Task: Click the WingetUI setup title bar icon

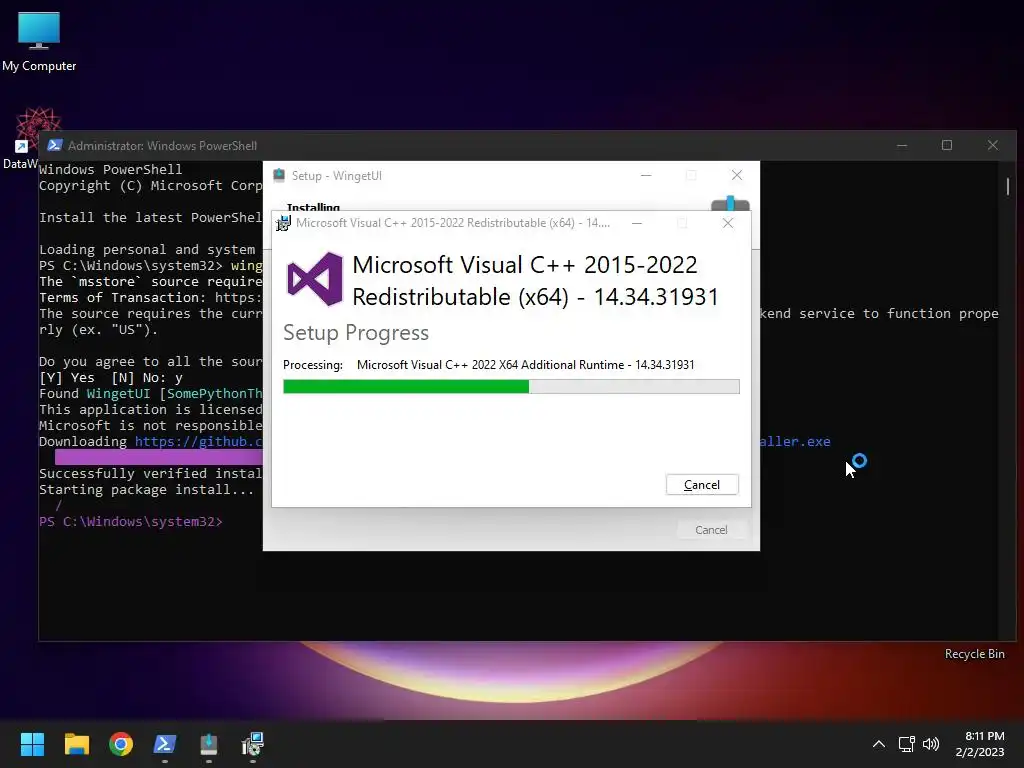Action: coord(279,175)
